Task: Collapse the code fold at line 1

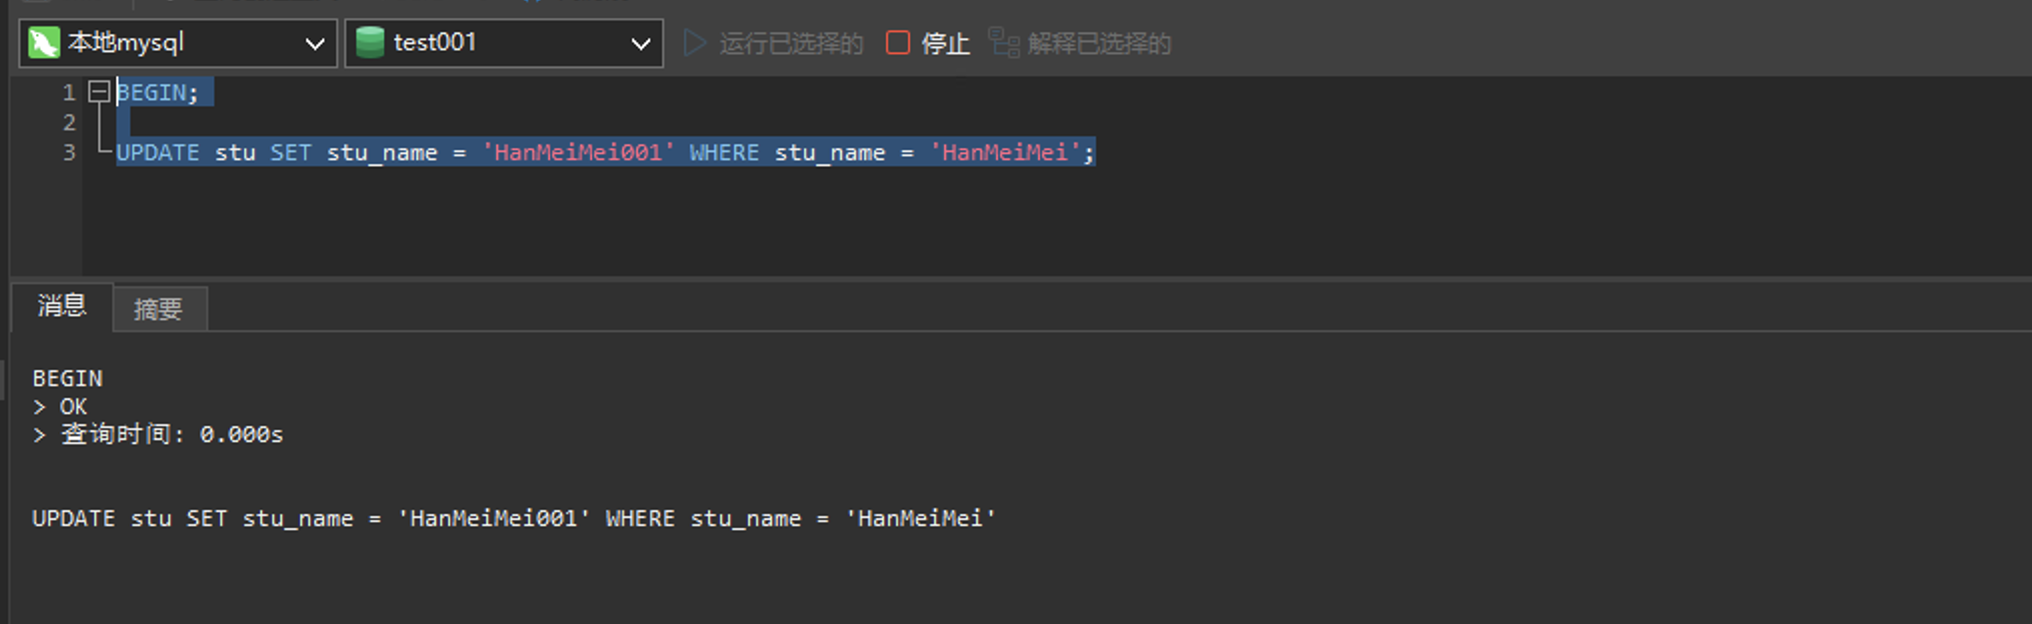Action: pos(99,92)
